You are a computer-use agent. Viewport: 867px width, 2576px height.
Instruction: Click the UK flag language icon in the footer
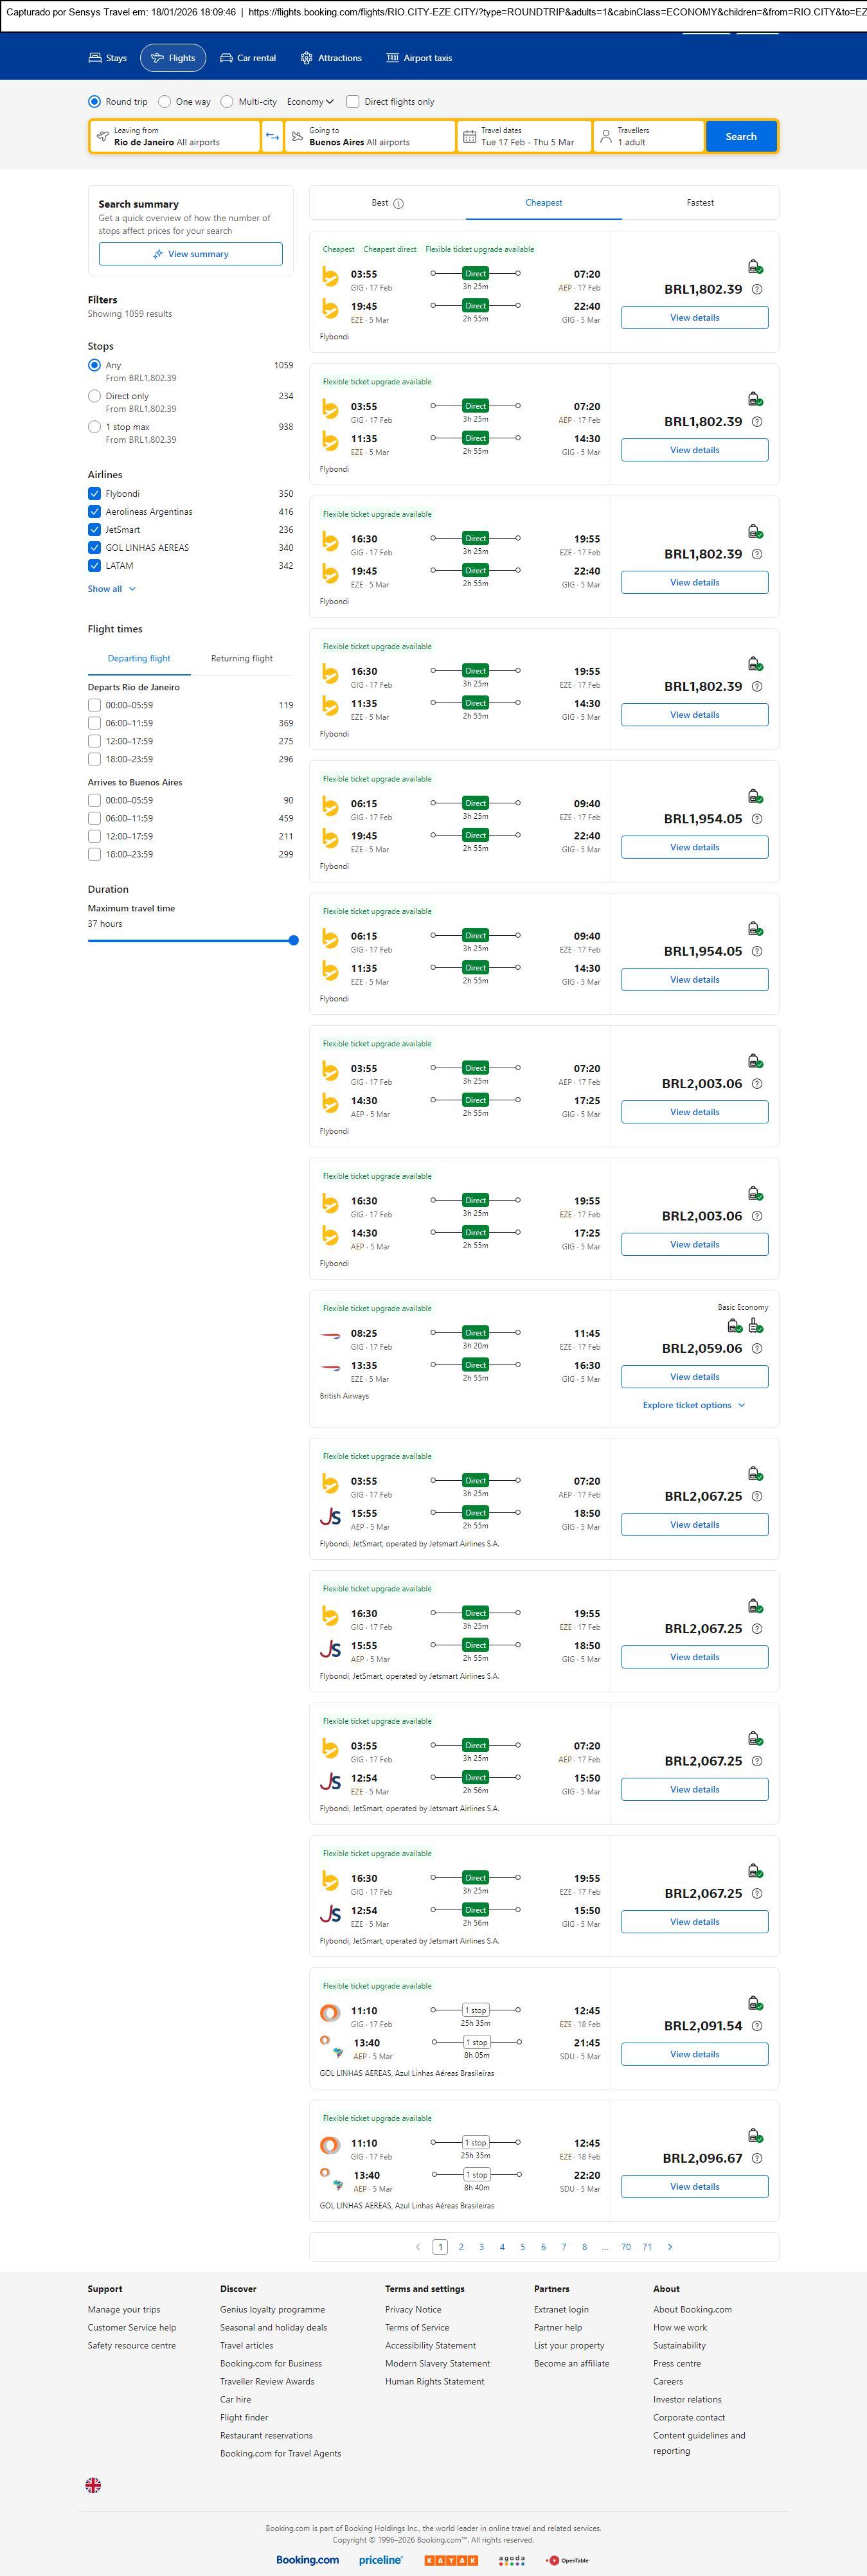[93, 2484]
